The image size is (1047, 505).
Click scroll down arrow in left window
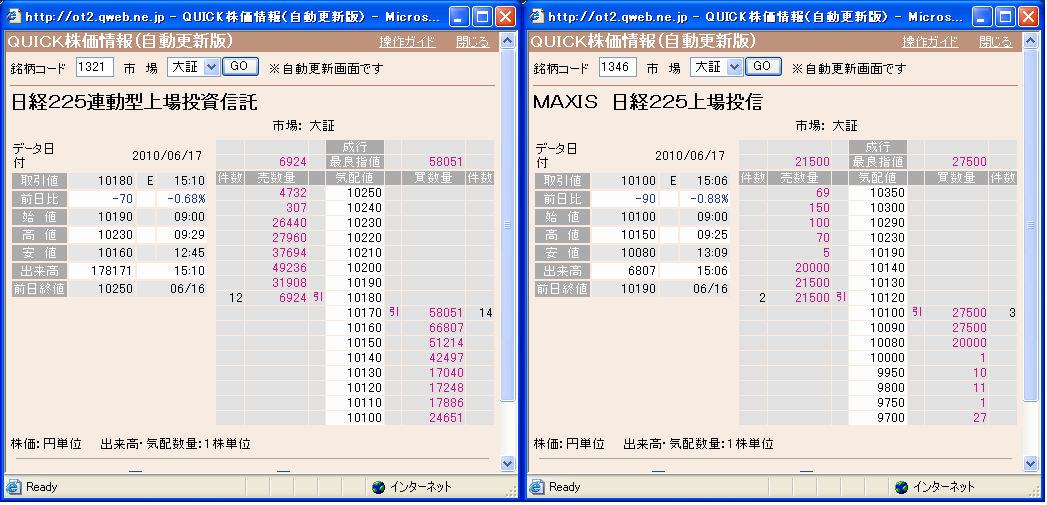tap(507, 463)
